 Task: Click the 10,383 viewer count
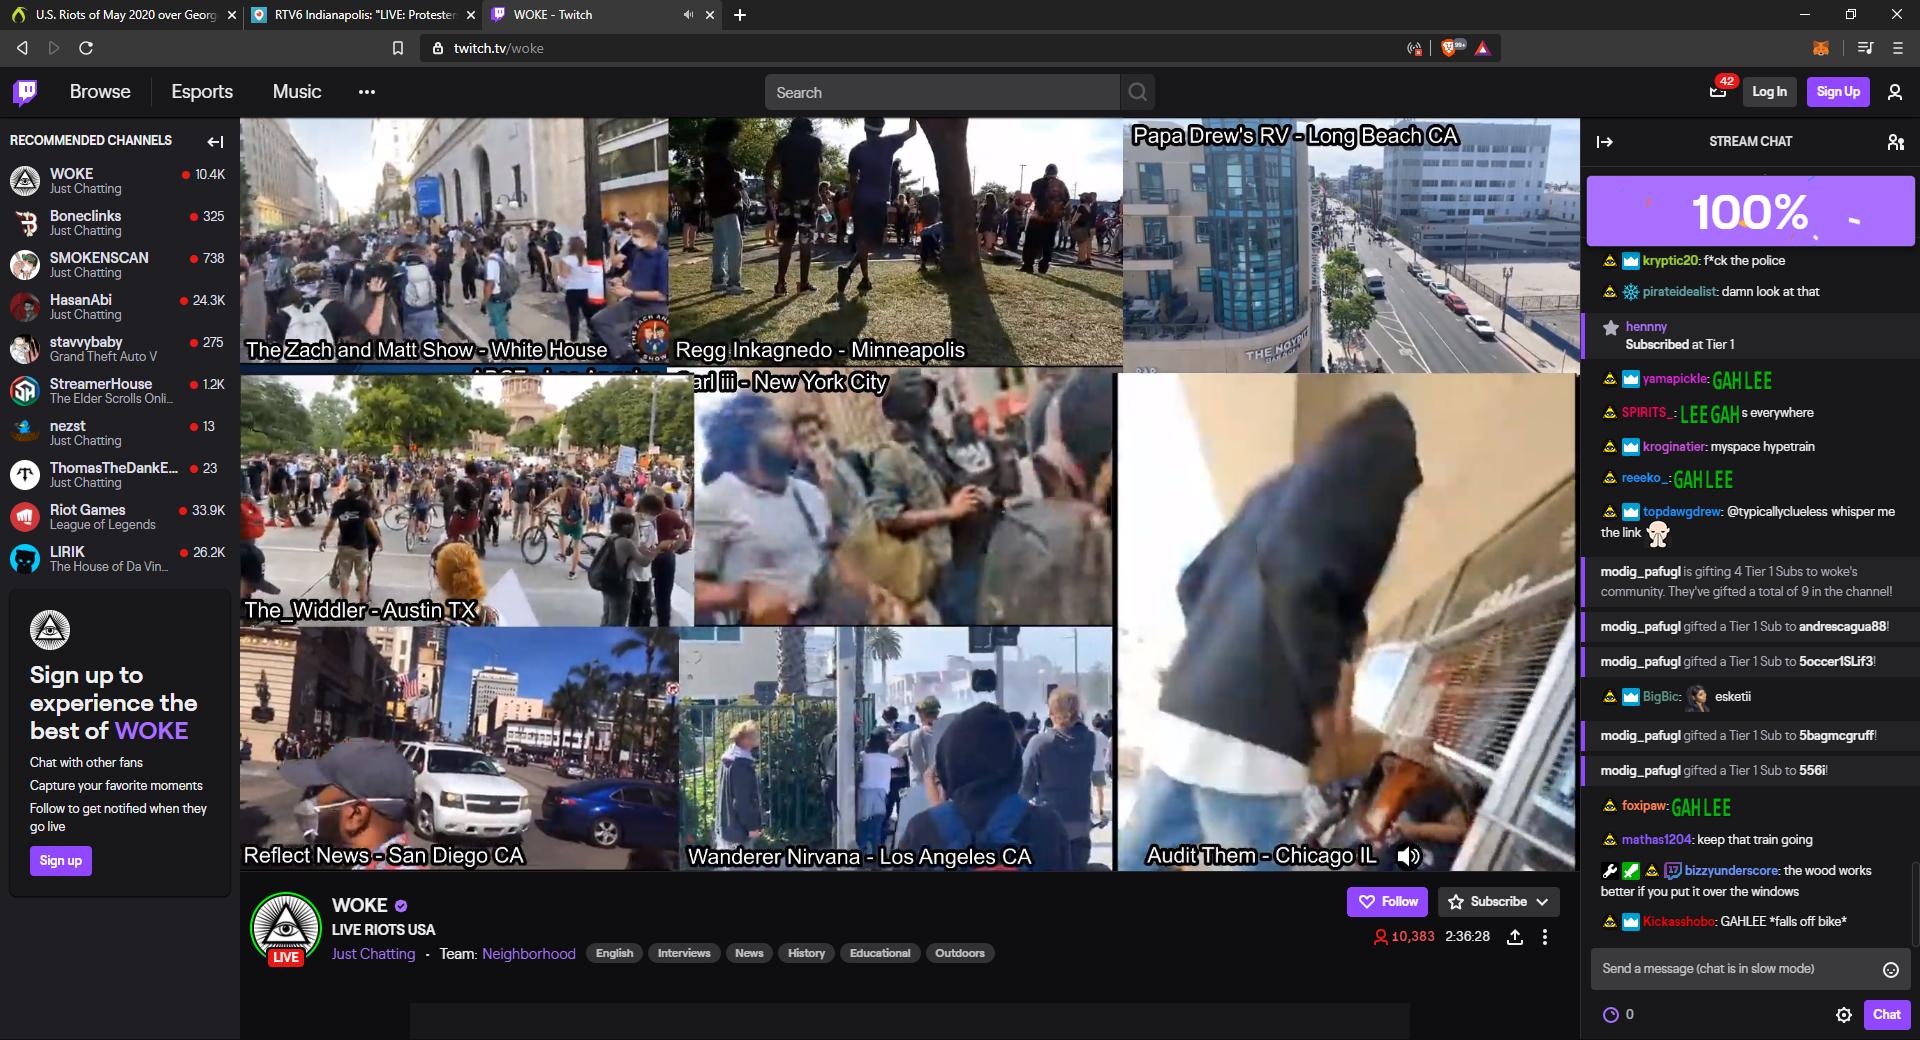click(x=1404, y=937)
